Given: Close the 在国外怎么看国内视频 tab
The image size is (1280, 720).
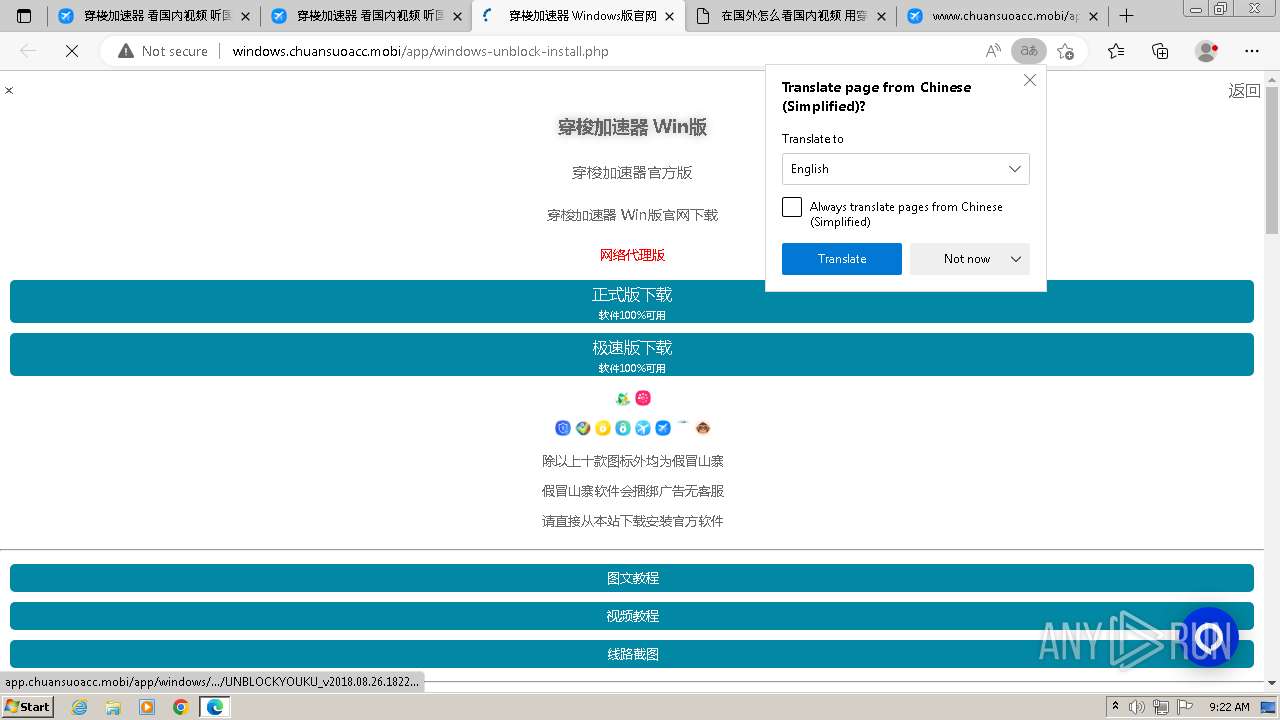Looking at the screenshot, I should point(881,16).
